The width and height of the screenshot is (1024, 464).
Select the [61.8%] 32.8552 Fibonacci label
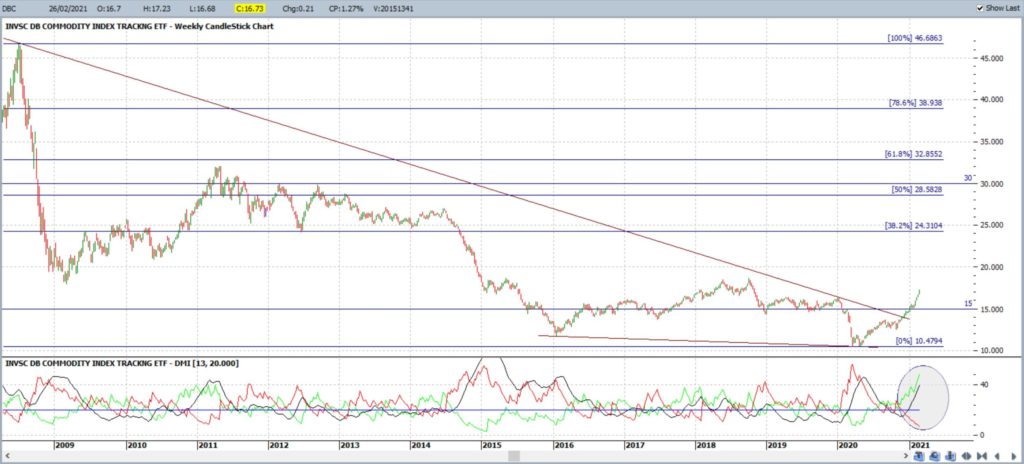point(914,154)
